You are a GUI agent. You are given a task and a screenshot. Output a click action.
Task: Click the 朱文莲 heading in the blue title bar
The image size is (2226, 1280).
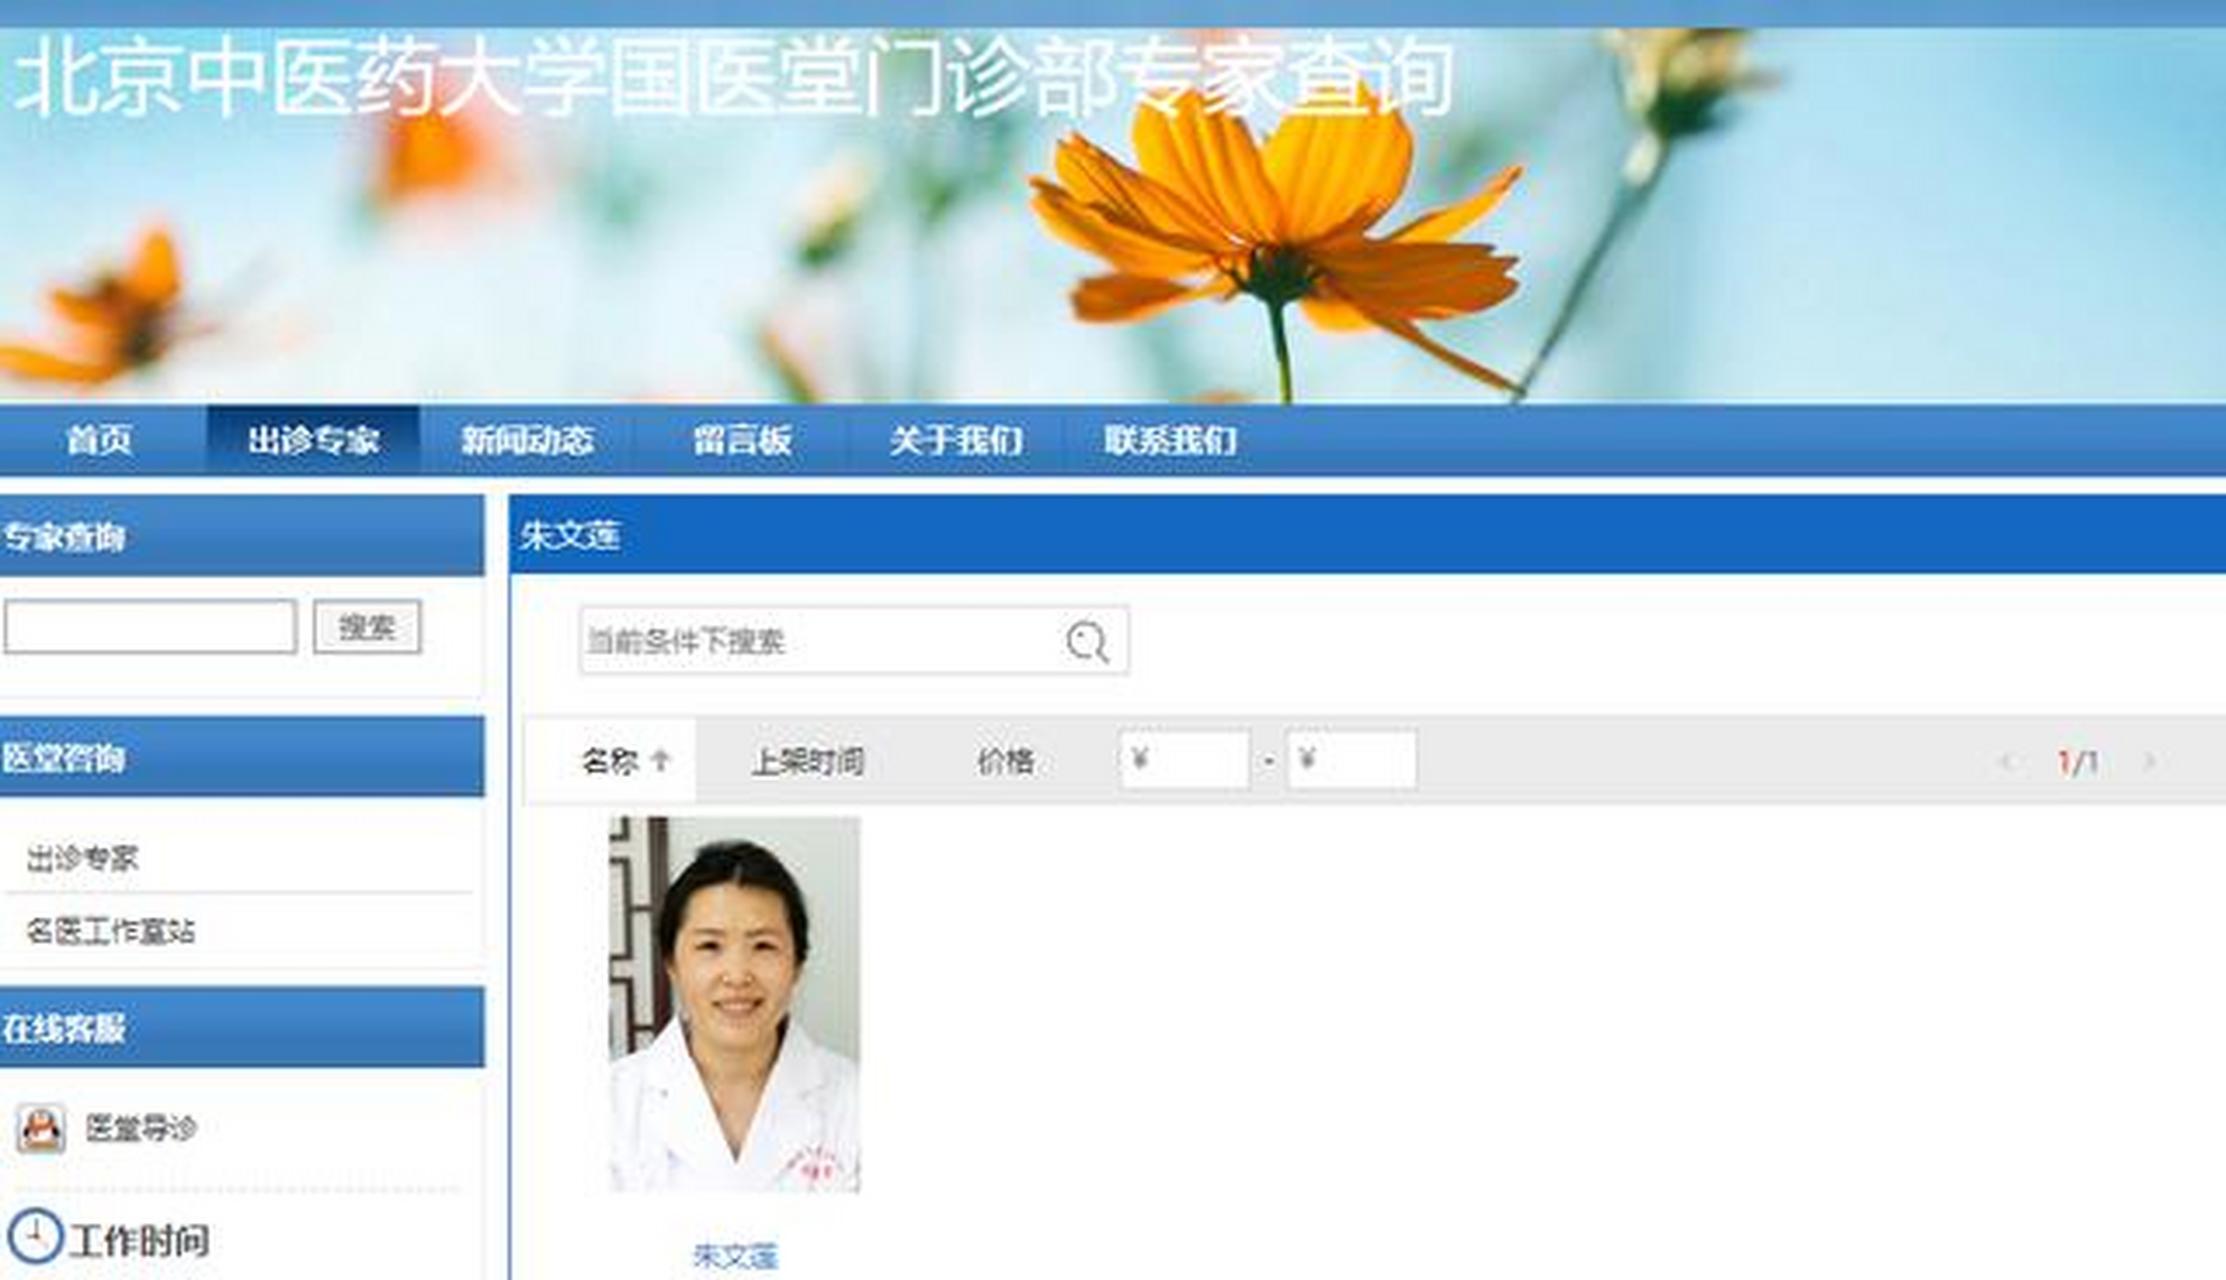[x=570, y=535]
